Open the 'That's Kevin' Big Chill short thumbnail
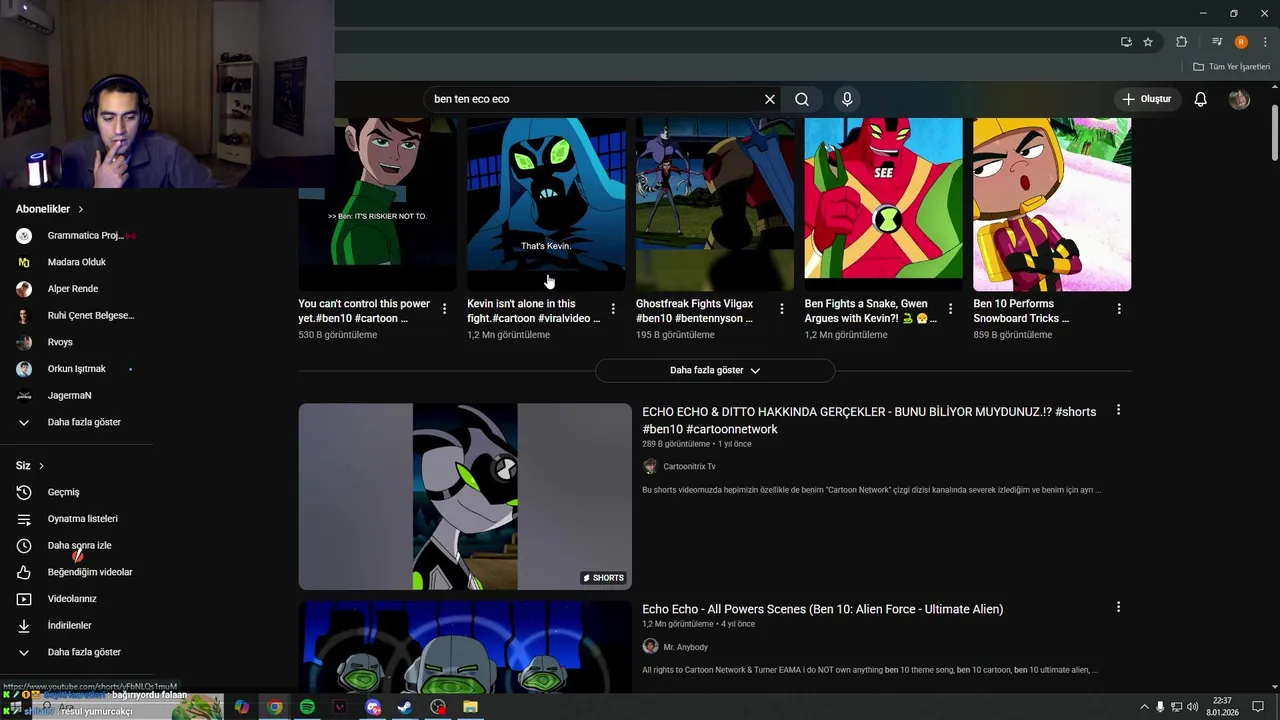Screen dimensions: 1280x720 coord(546,204)
